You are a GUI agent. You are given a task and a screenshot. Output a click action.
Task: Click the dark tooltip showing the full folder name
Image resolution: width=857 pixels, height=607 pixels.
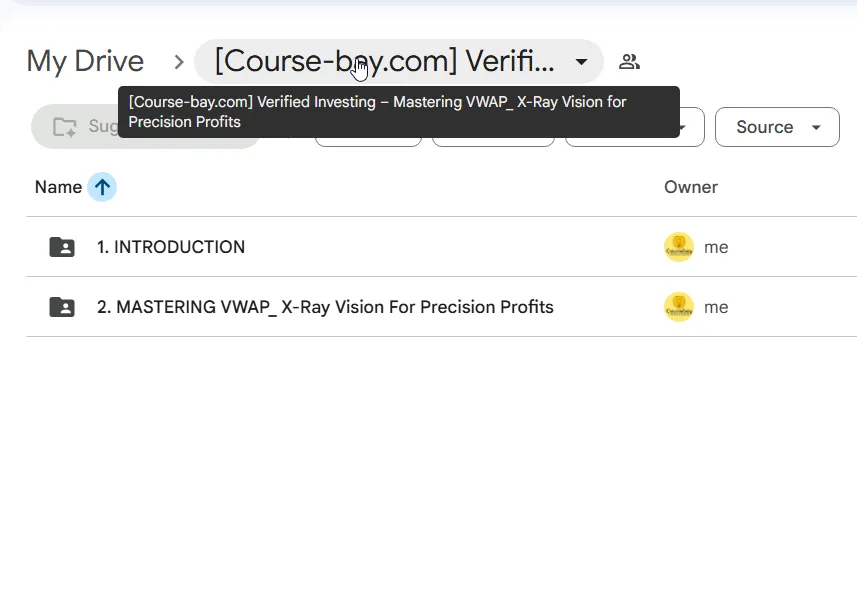[x=399, y=112]
